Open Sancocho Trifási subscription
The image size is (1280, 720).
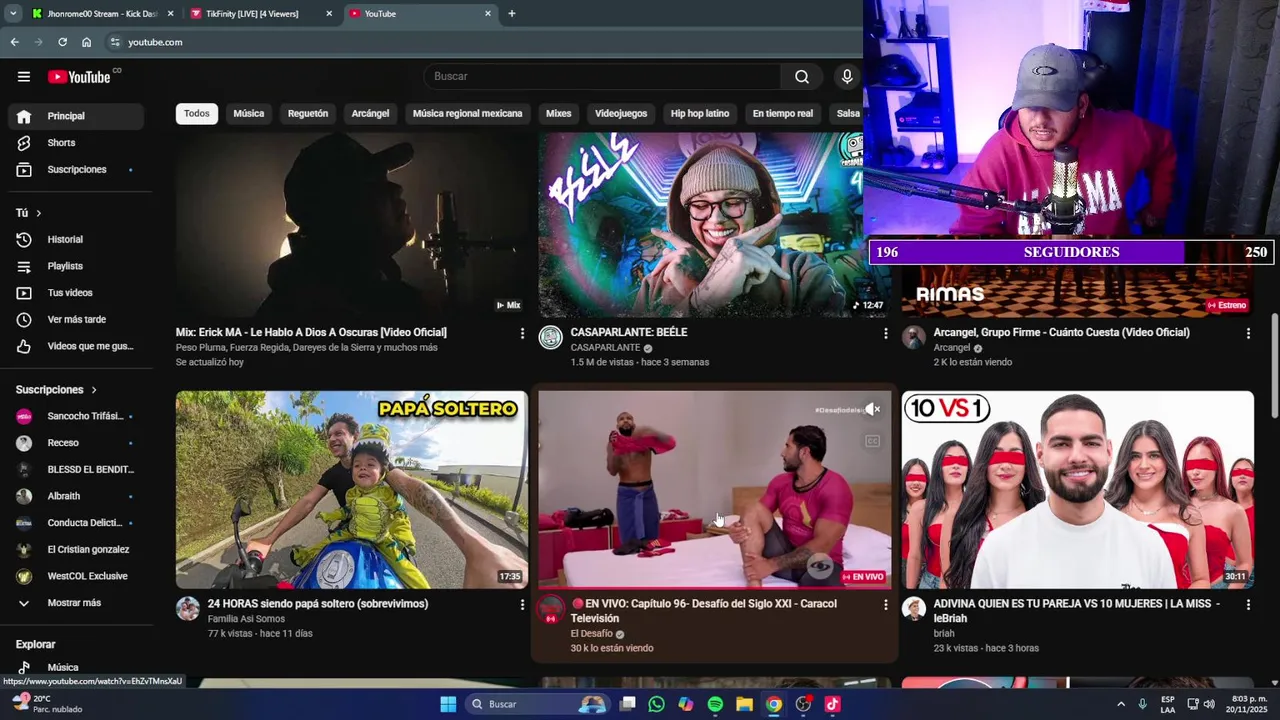click(x=76, y=416)
